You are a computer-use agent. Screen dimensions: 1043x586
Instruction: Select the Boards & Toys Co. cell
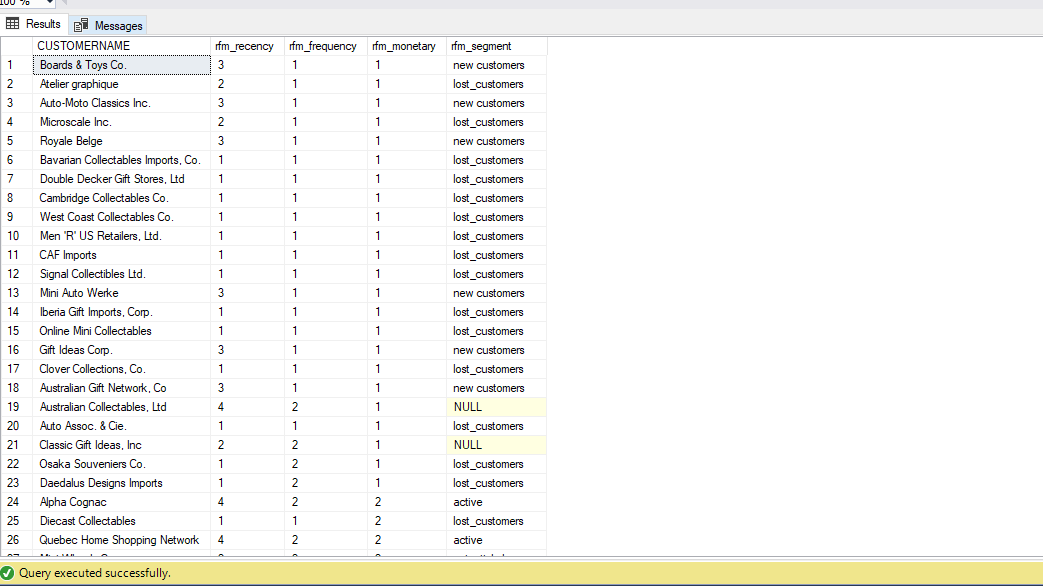tap(120, 64)
